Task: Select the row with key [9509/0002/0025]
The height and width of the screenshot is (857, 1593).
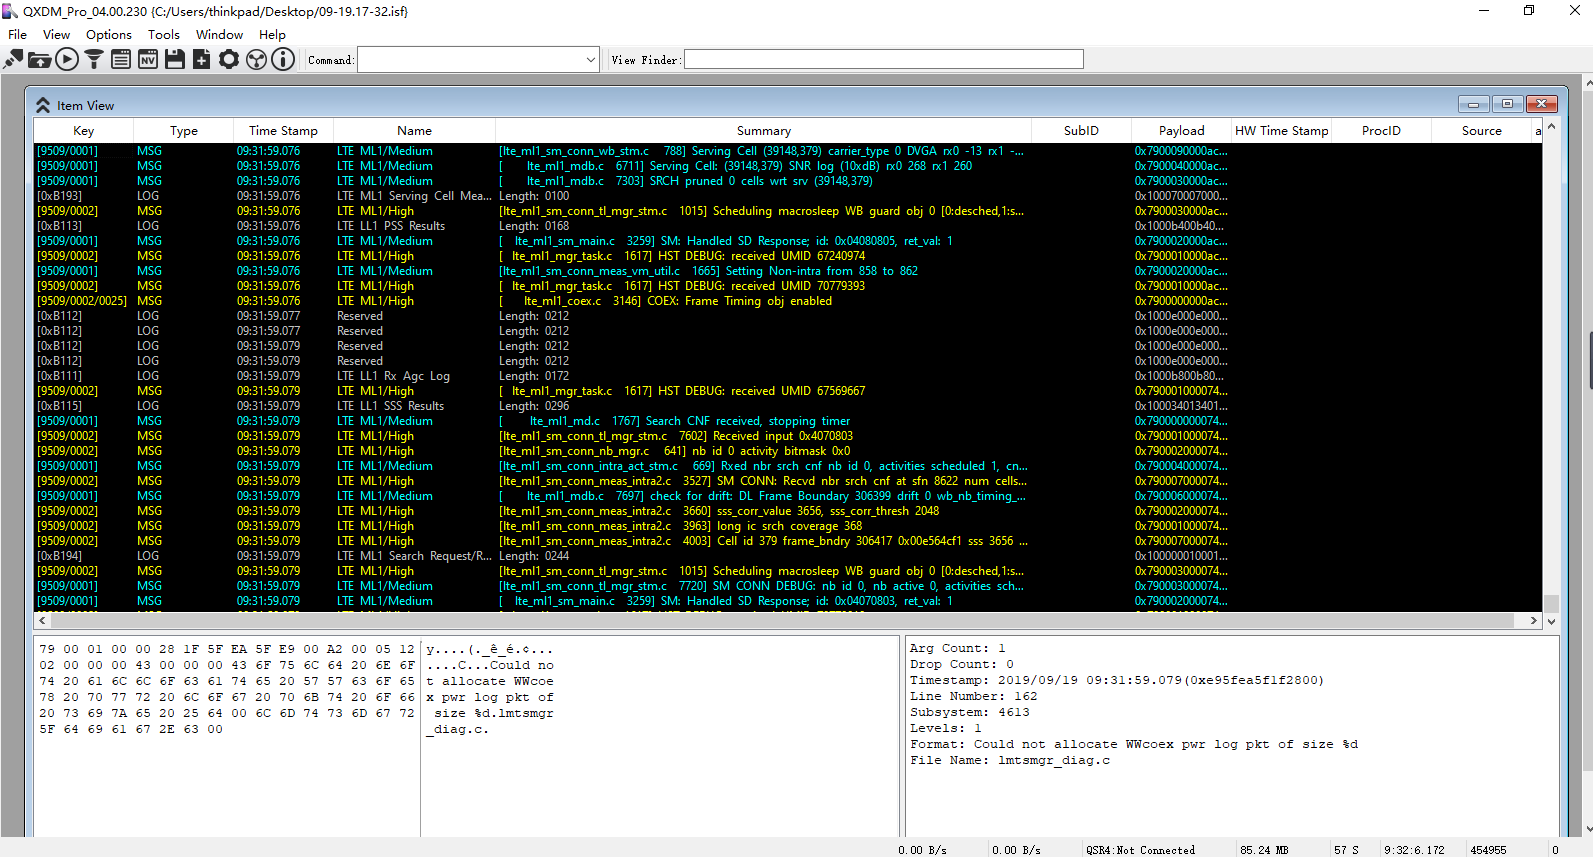Action: pos(788,301)
